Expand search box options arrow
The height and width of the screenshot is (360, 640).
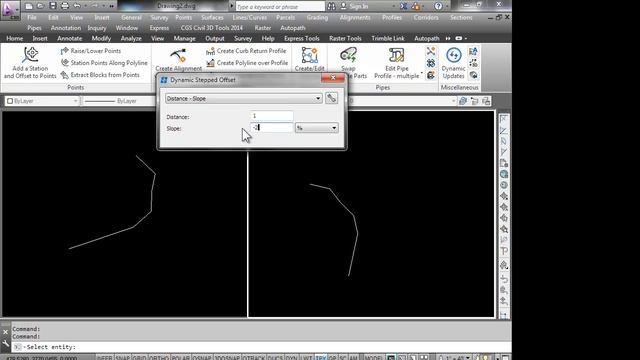[x=232, y=6]
